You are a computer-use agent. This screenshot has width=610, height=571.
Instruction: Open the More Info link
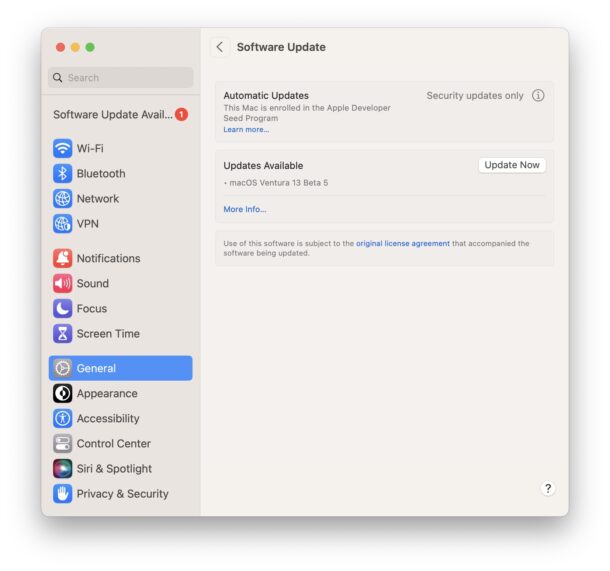pyautogui.click(x=245, y=209)
